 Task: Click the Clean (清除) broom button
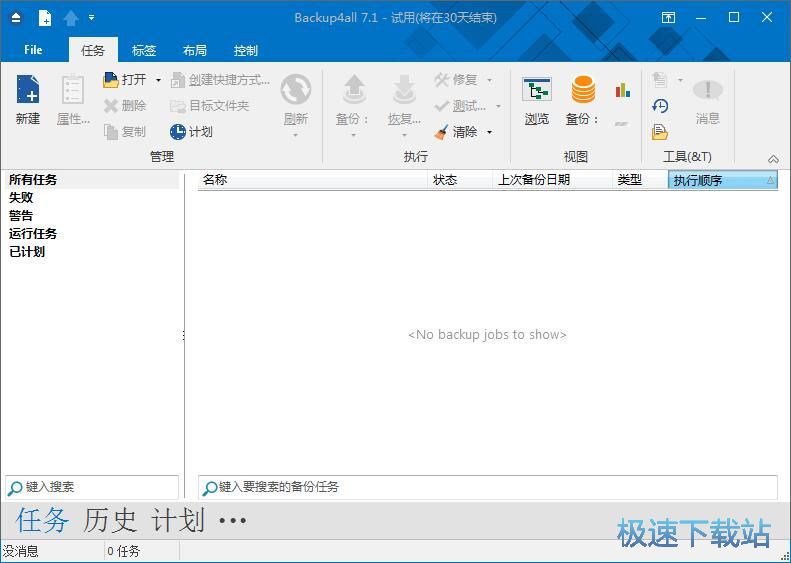(x=456, y=132)
